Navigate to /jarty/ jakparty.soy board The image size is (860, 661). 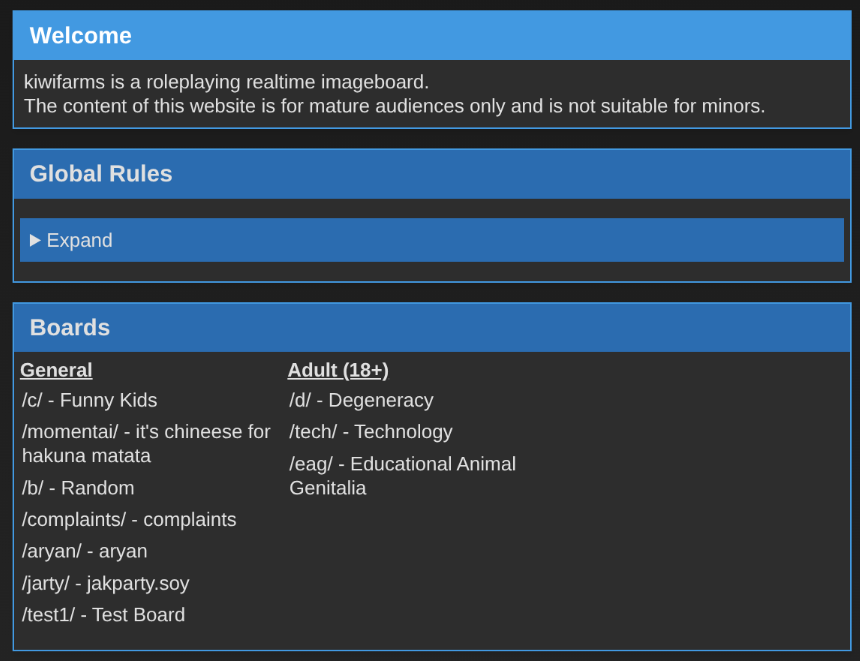[106, 584]
